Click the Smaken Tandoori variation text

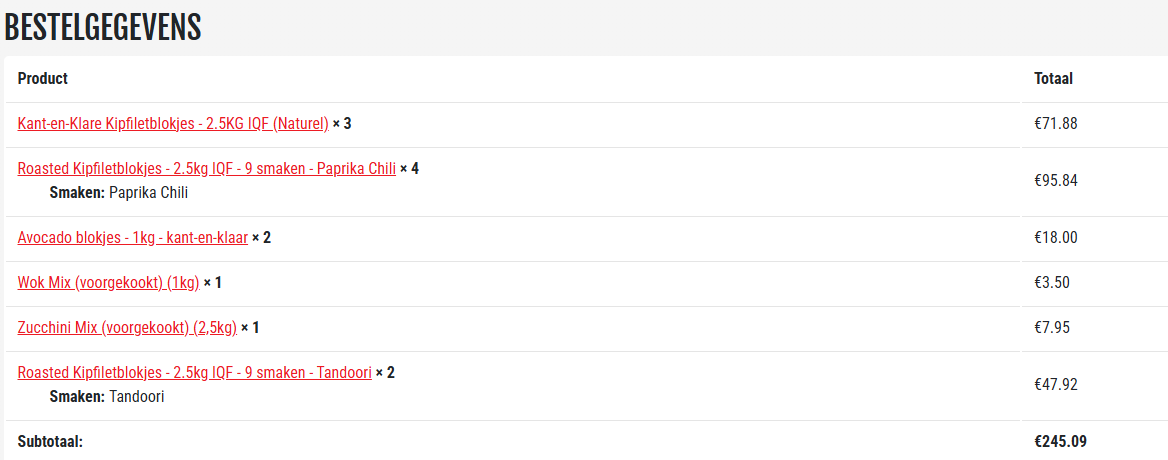(107, 397)
